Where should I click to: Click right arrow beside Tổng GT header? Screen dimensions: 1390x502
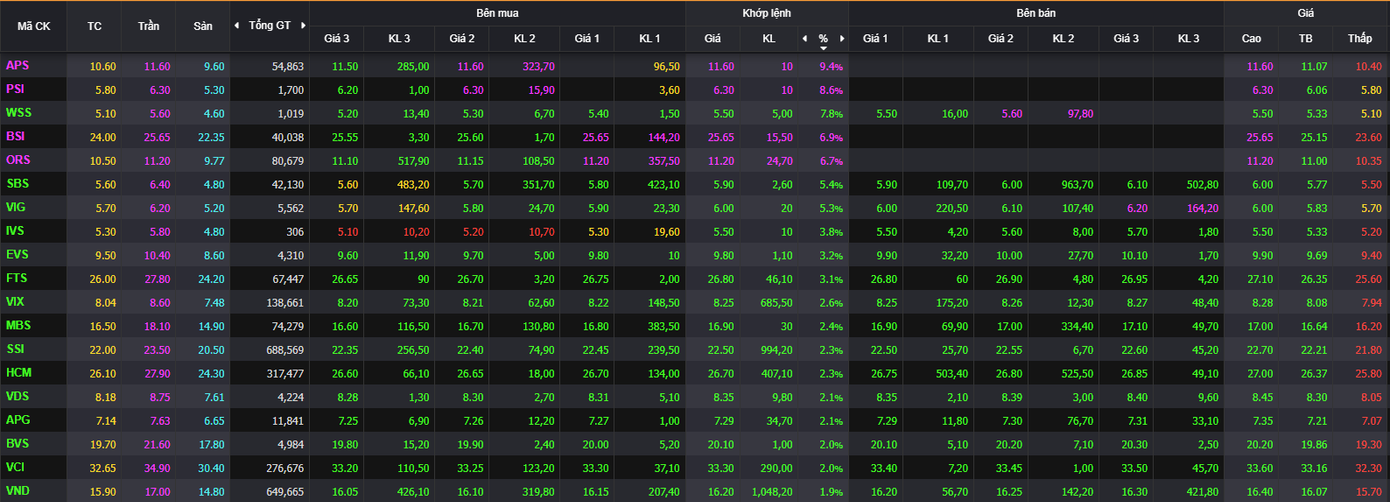tap(302, 26)
